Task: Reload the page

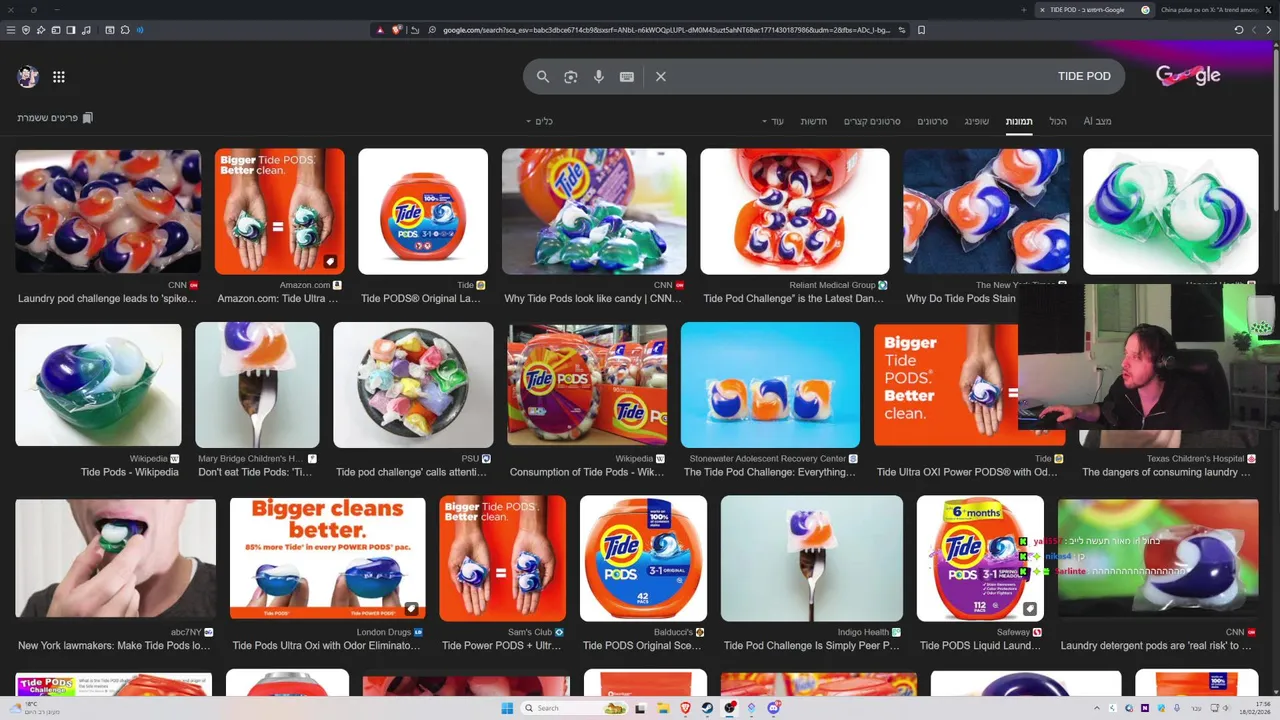Action: [1239, 30]
